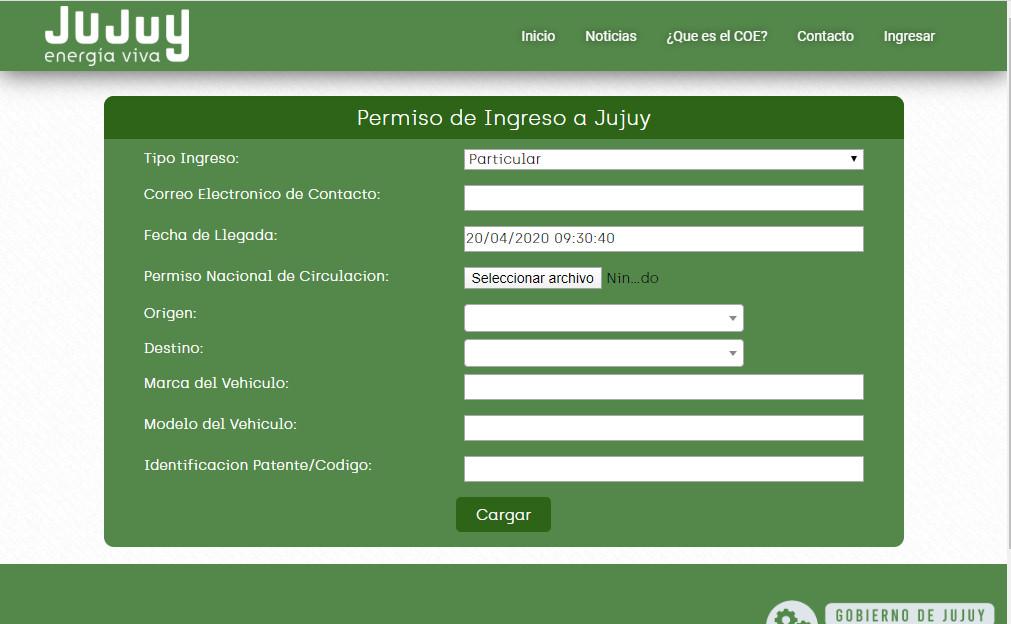Image resolution: width=1011 pixels, height=624 pixels.
Task: Click the Seleccionar archivo button
Action: (x=533, y=278)
